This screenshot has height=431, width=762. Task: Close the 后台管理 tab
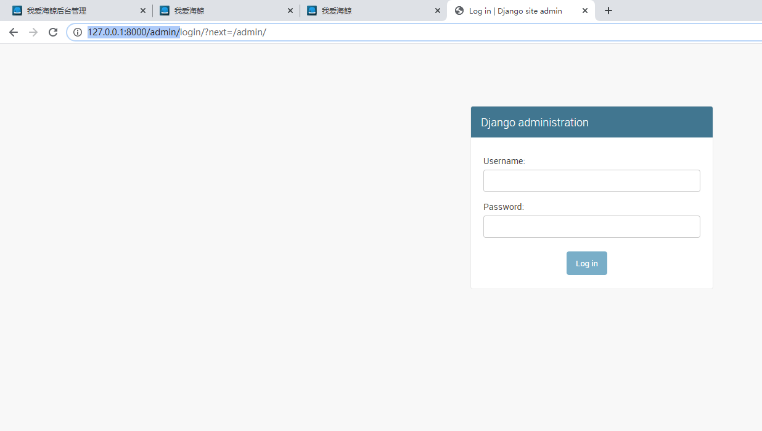(x=143, y=11)
